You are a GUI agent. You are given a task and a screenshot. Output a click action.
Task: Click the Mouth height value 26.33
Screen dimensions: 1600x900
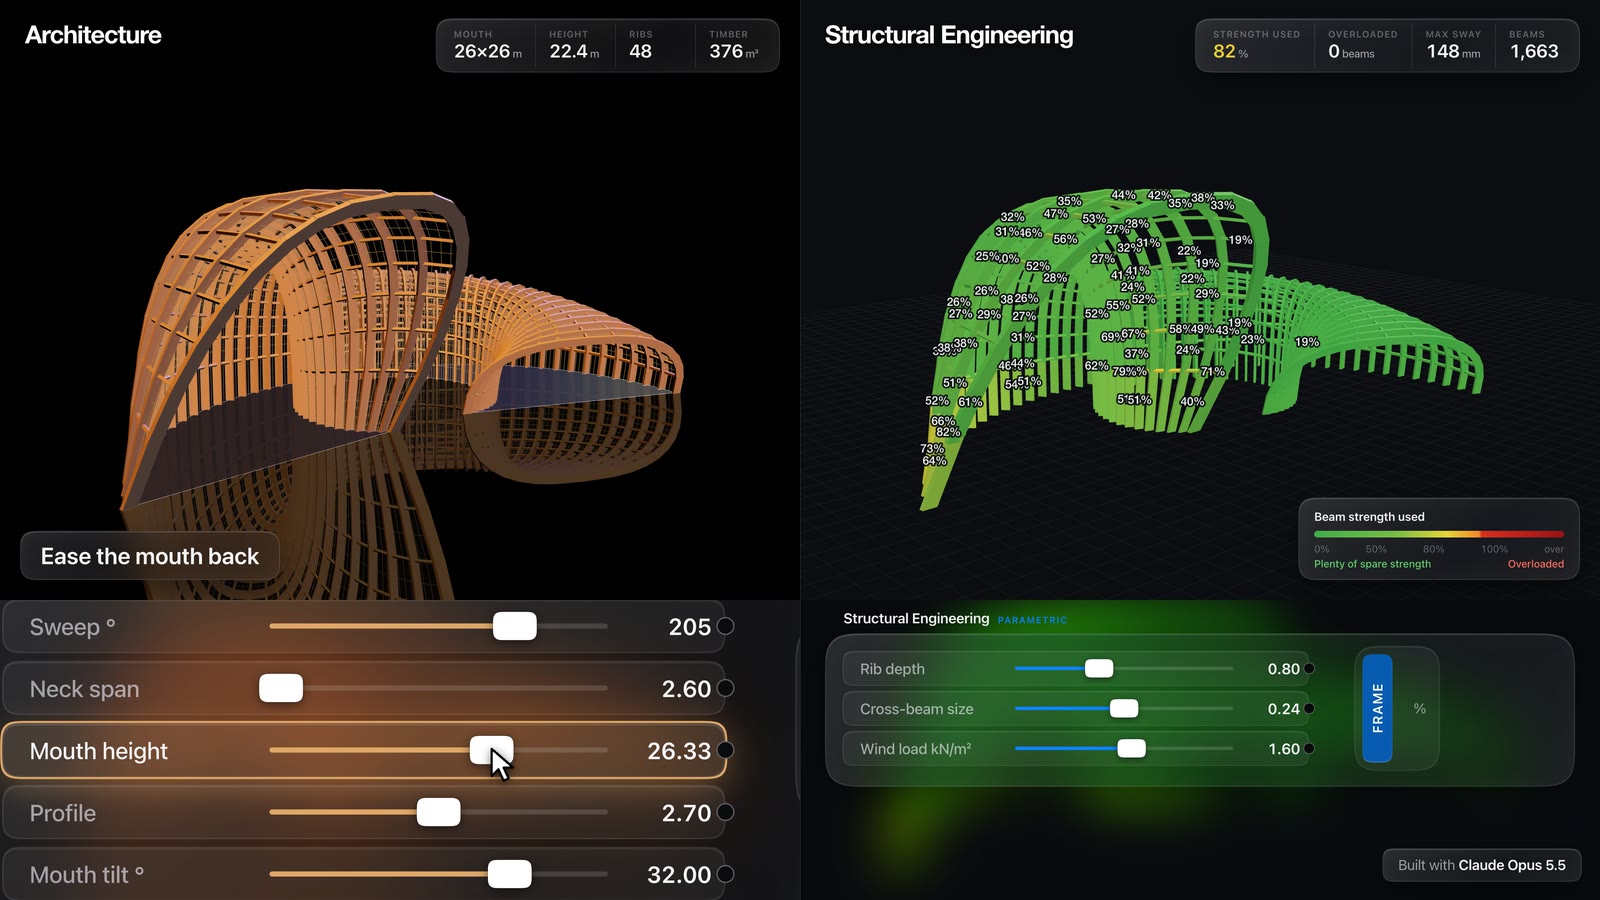679,751
